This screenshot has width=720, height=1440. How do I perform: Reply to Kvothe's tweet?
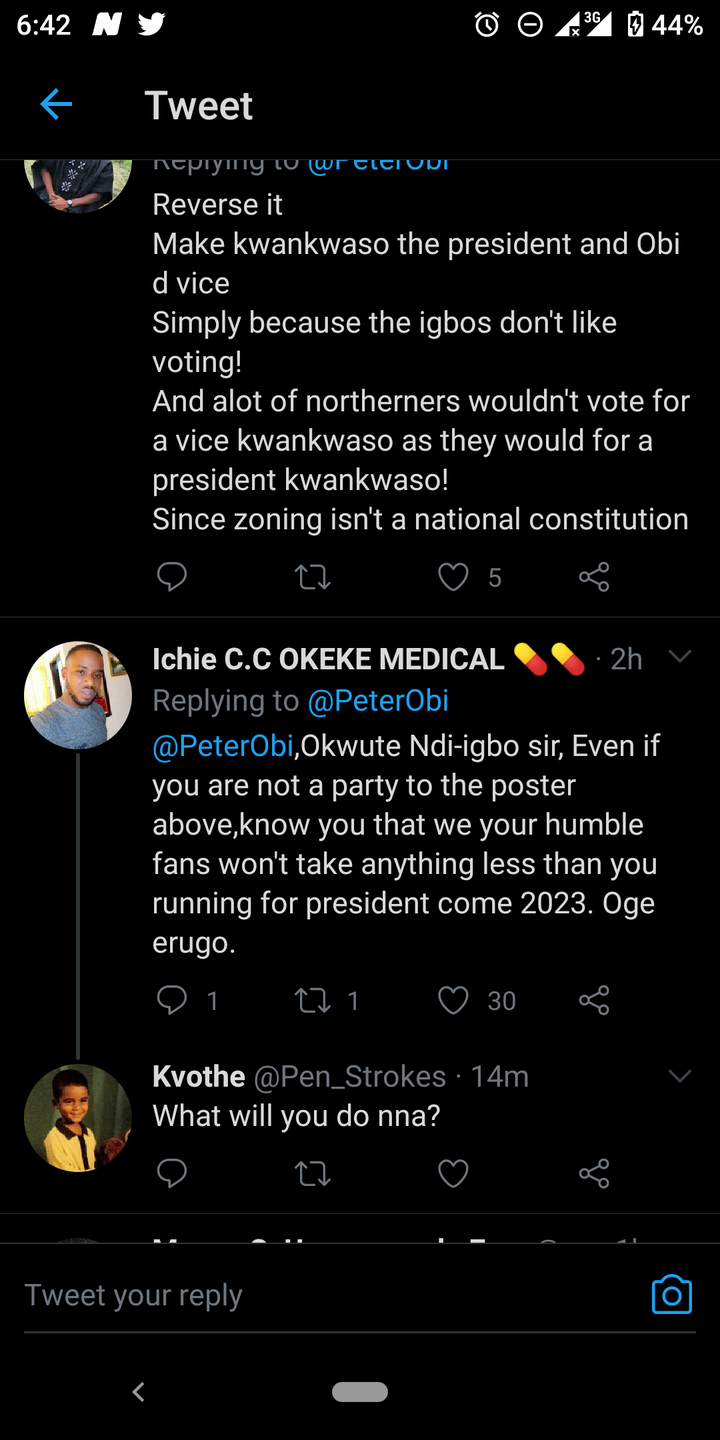click(x=172, y=1173)
